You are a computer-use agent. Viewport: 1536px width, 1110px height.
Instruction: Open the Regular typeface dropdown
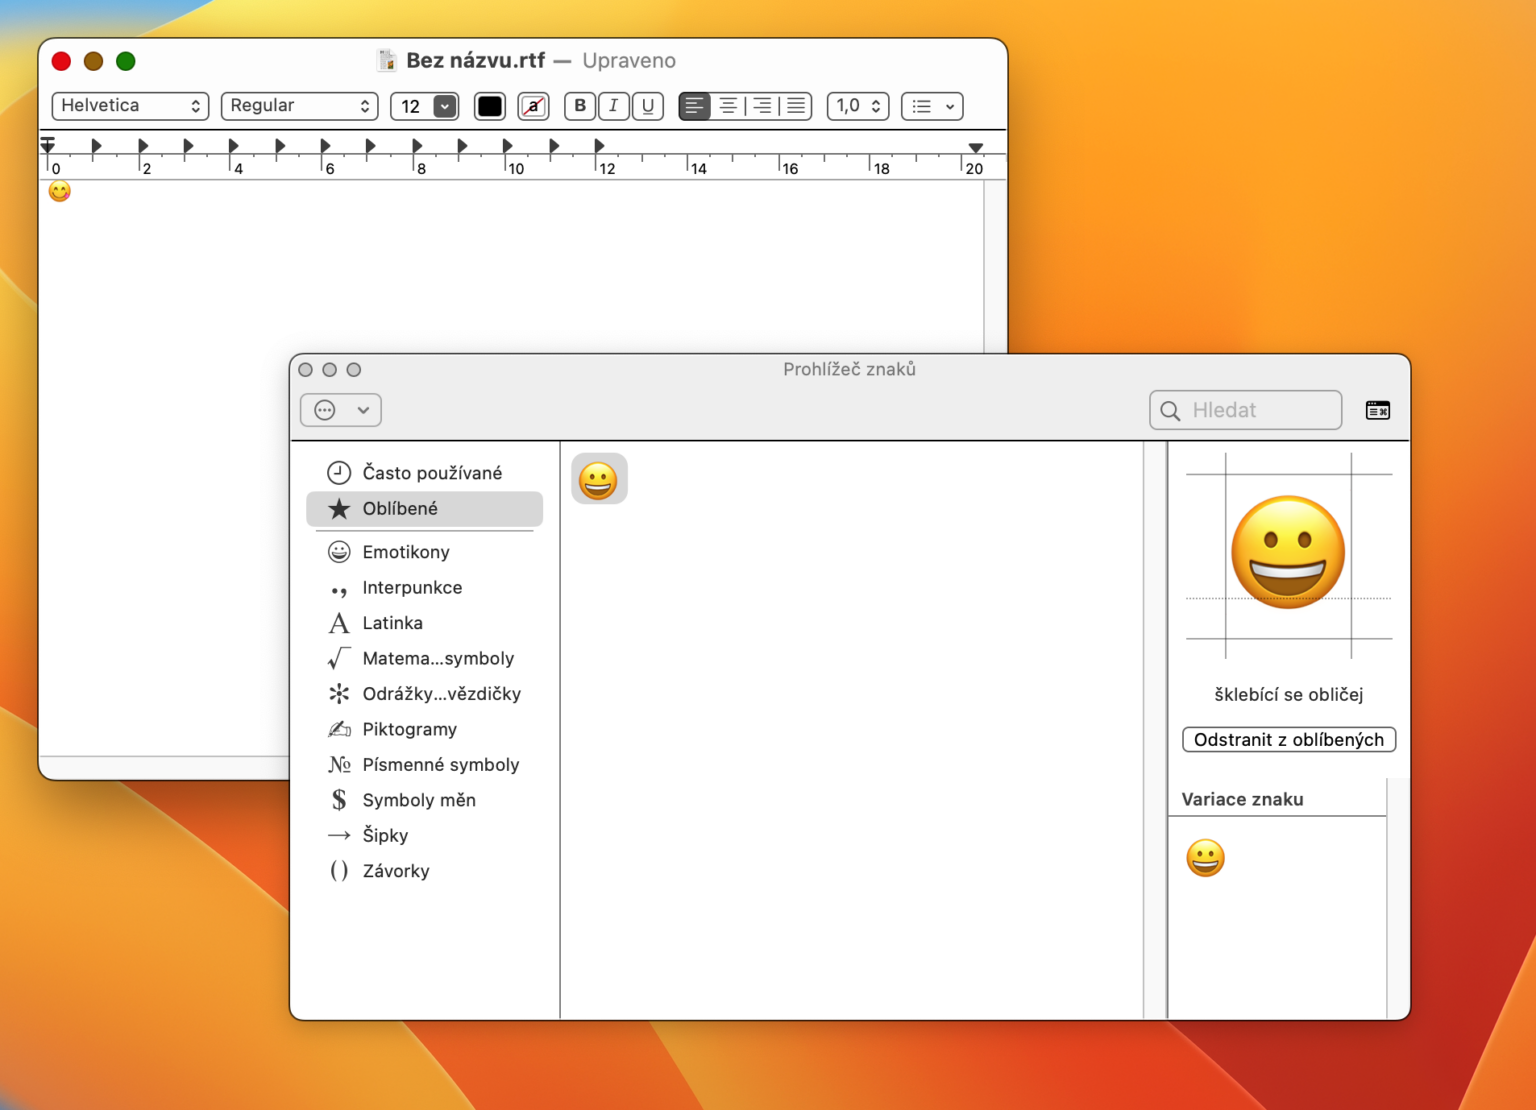click(x=299, y=106)
